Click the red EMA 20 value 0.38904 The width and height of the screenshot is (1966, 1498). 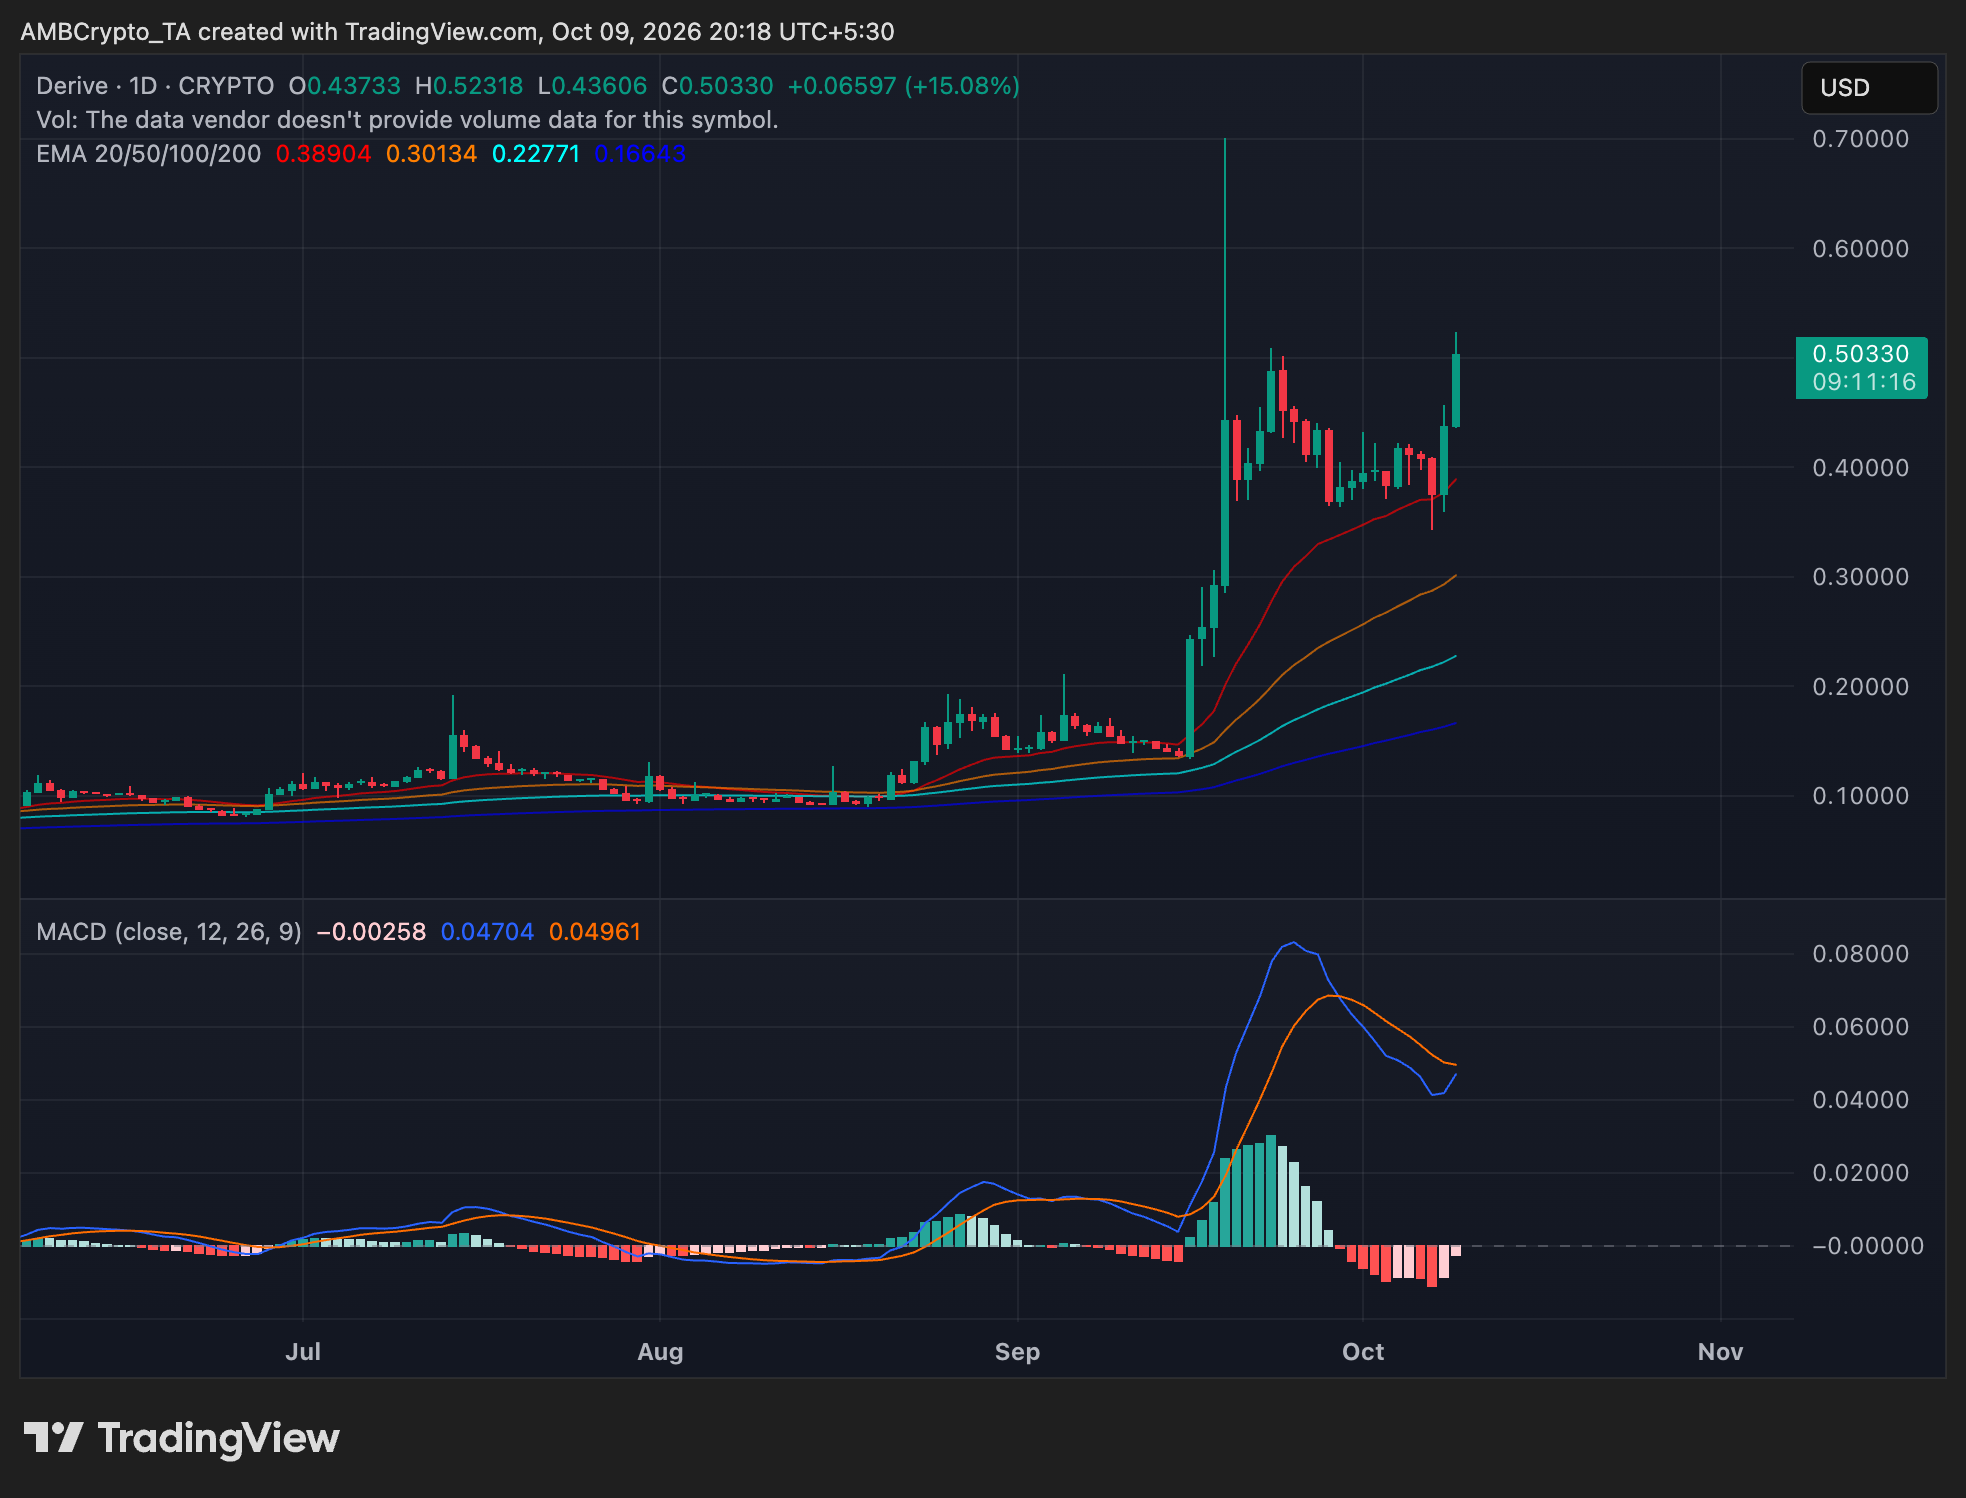[x=323, y=154]
